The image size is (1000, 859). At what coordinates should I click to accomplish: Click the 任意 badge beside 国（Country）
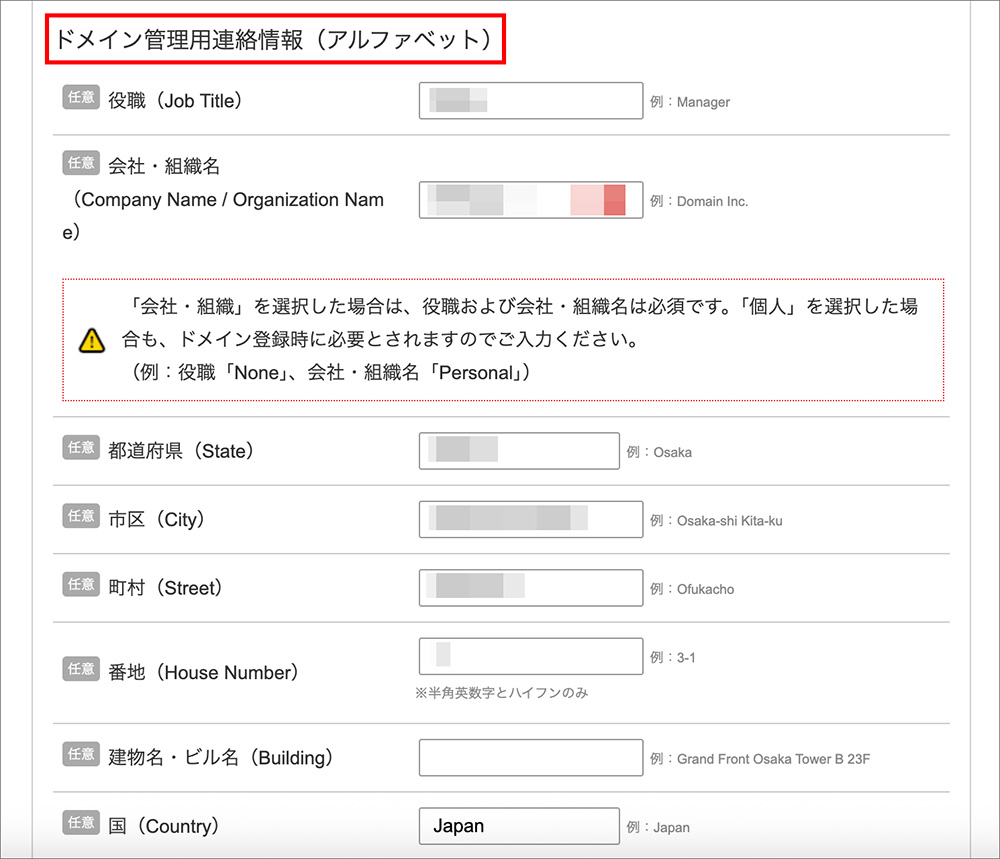pos(80,822)
